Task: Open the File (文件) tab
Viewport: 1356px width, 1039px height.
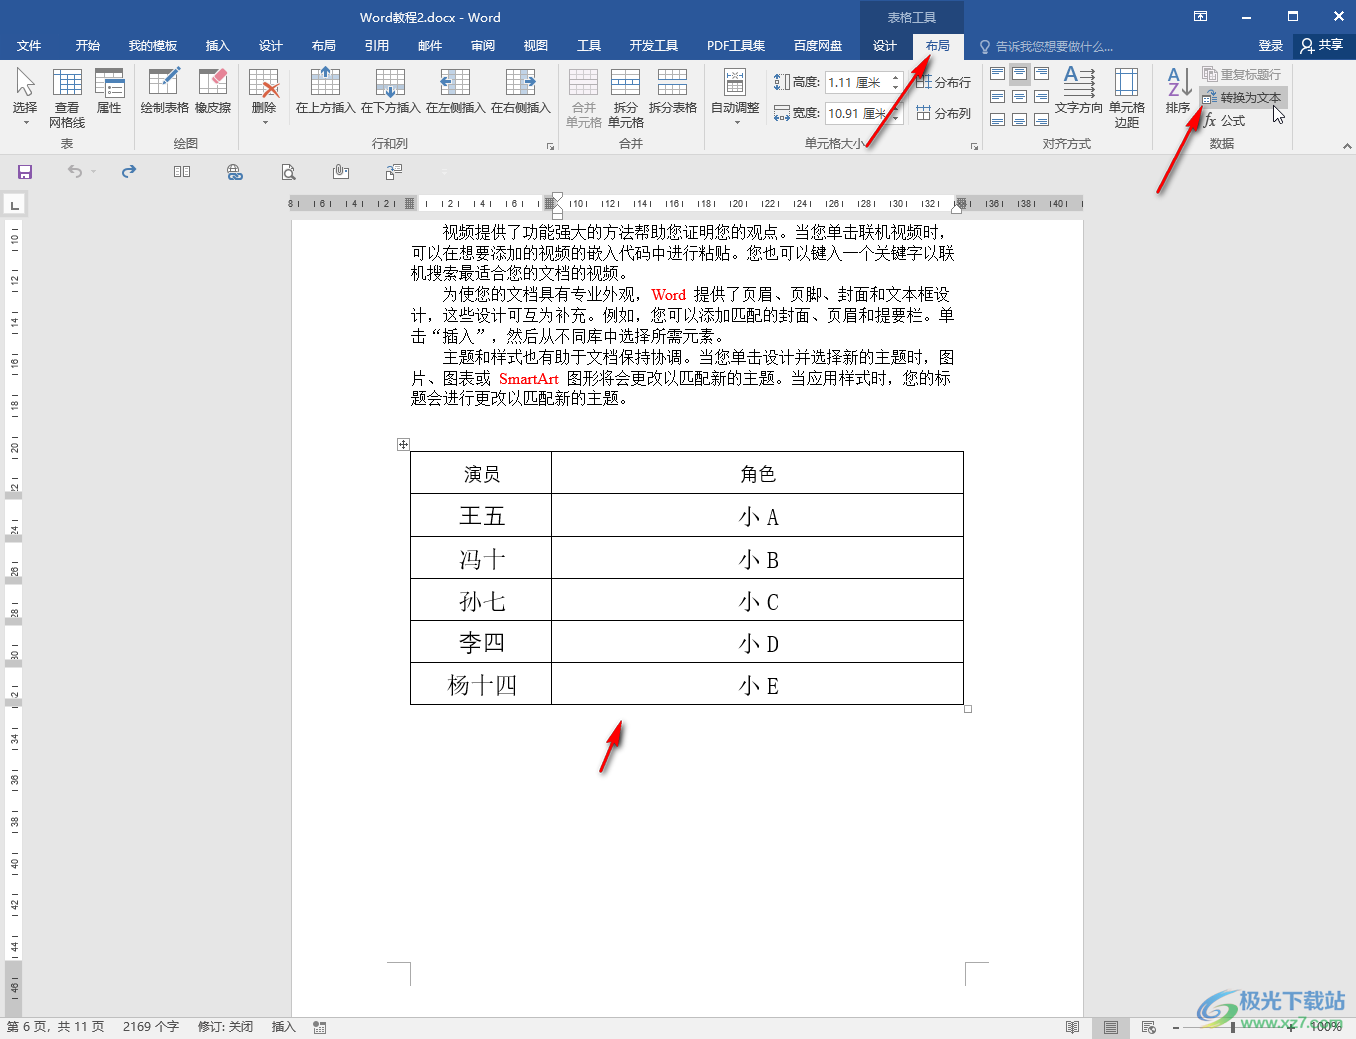Action: (x=29, y=46)
